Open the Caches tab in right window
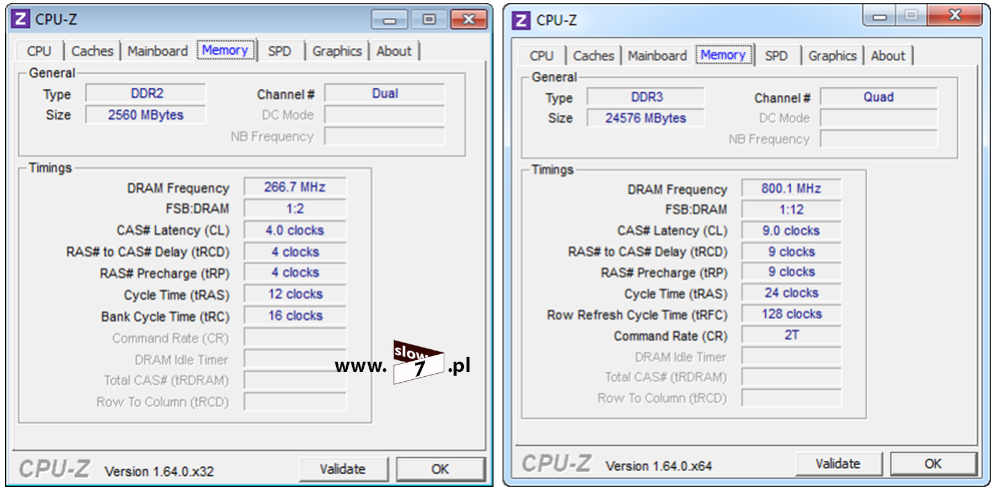This screenshot has height=491, width=994. click(593, 56)
